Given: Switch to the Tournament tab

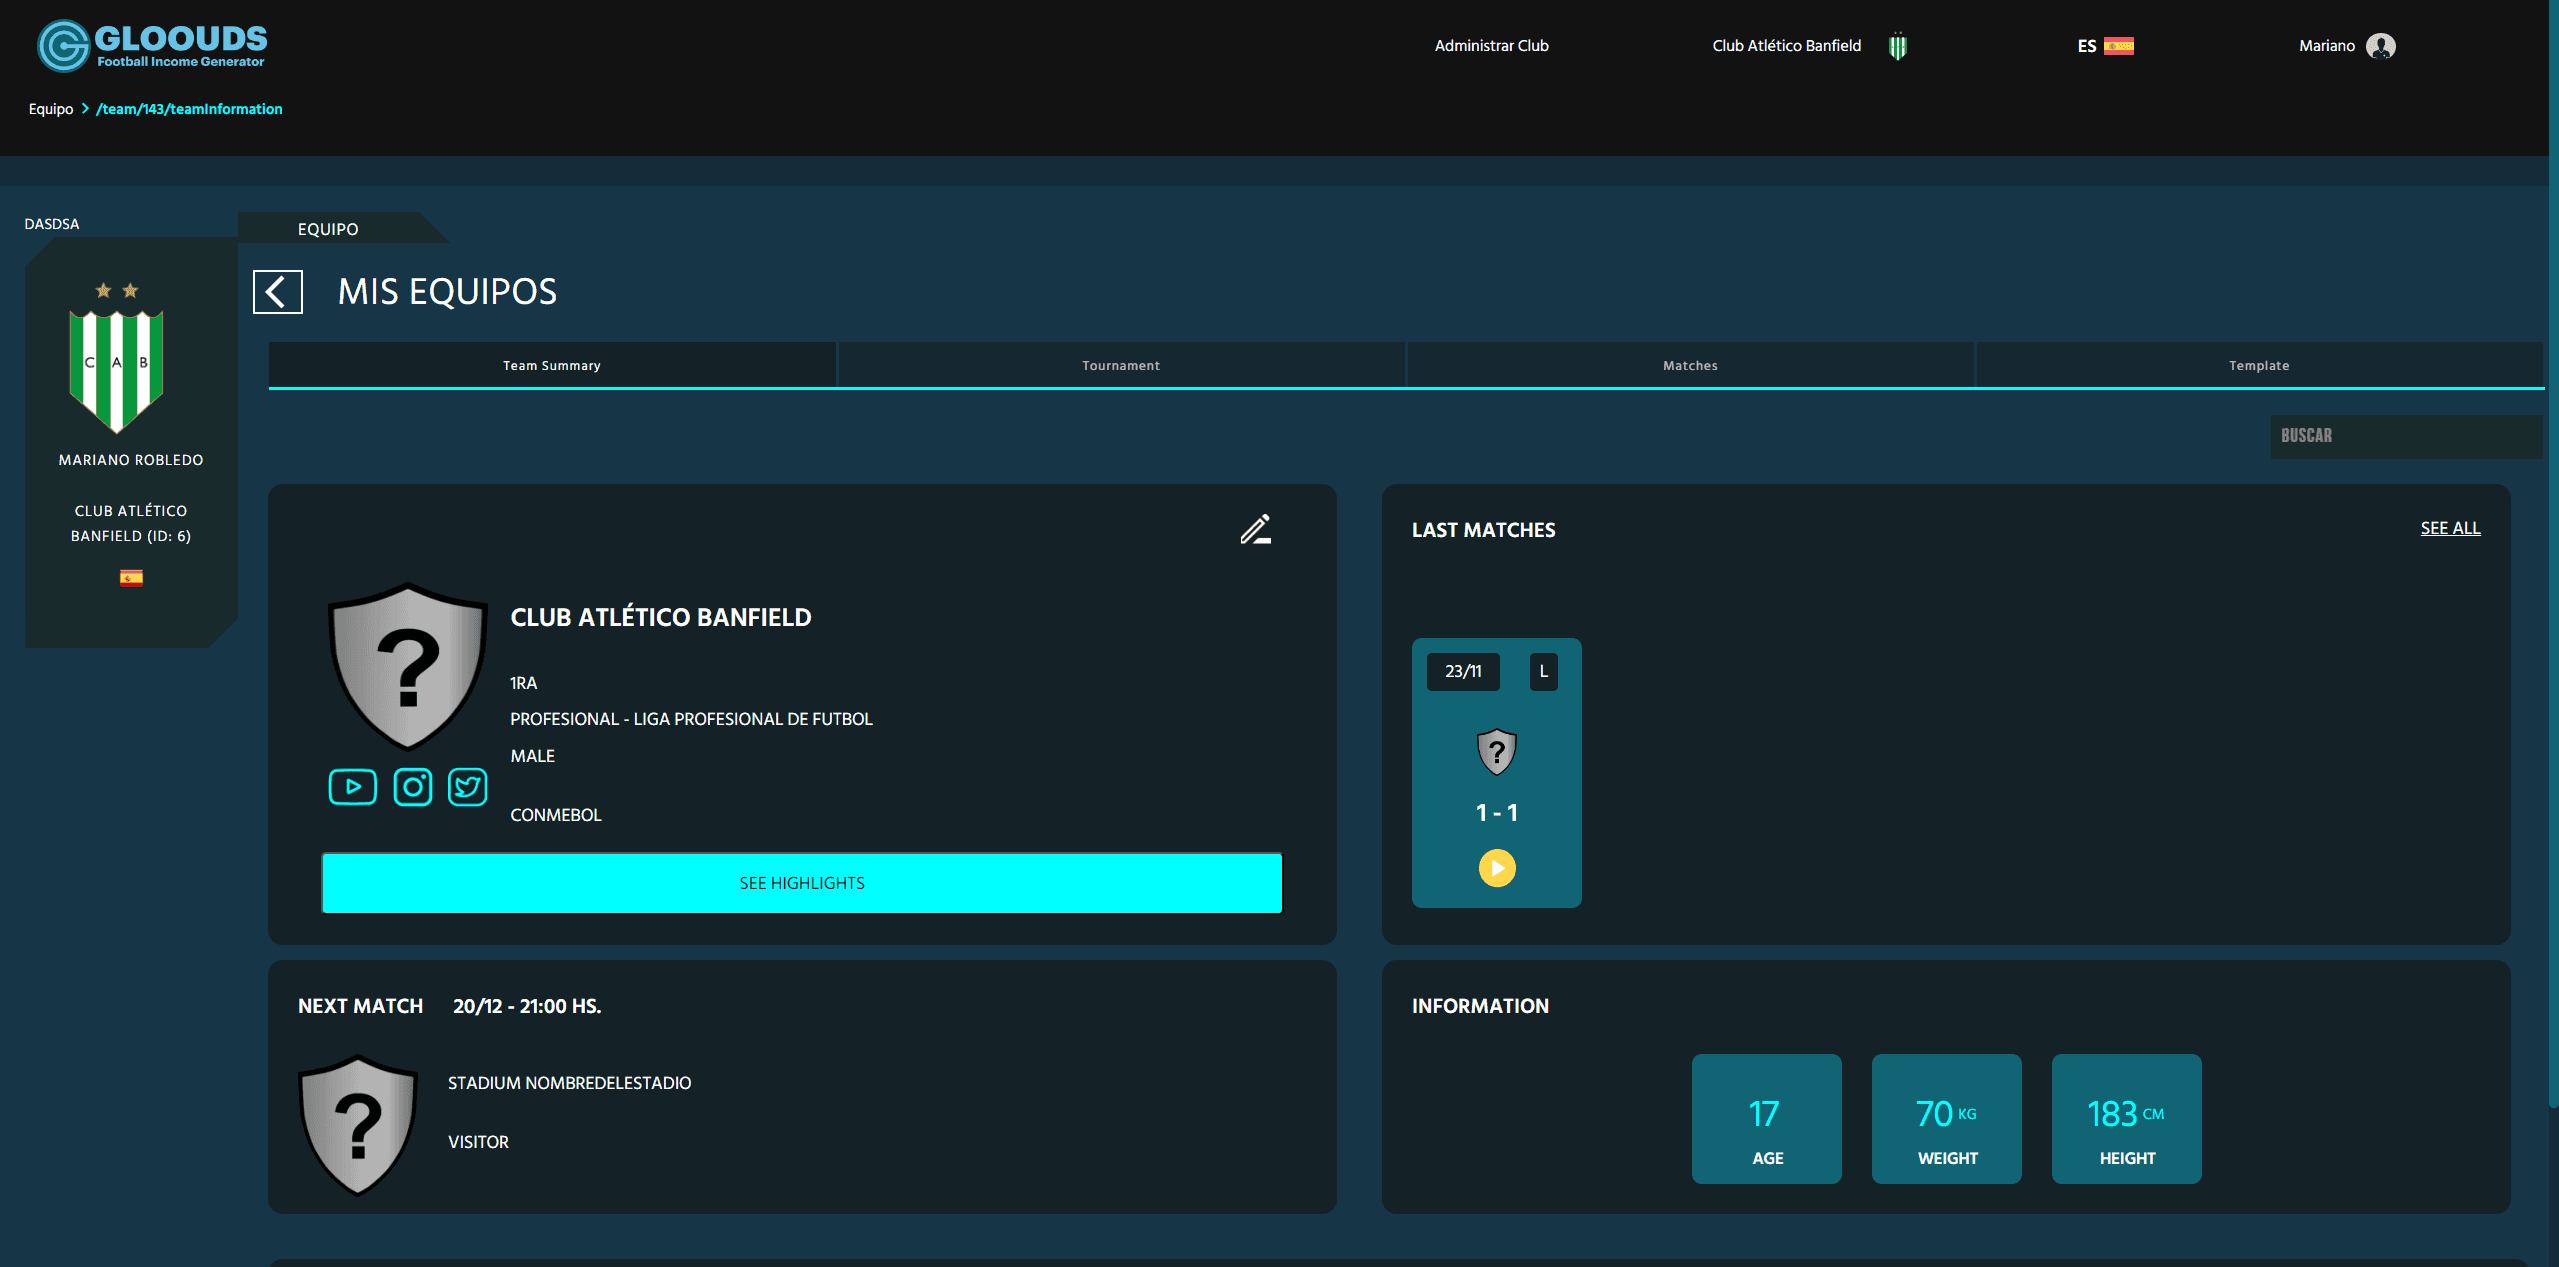Looking at the screenshot, I should (x=1121, y=365).
